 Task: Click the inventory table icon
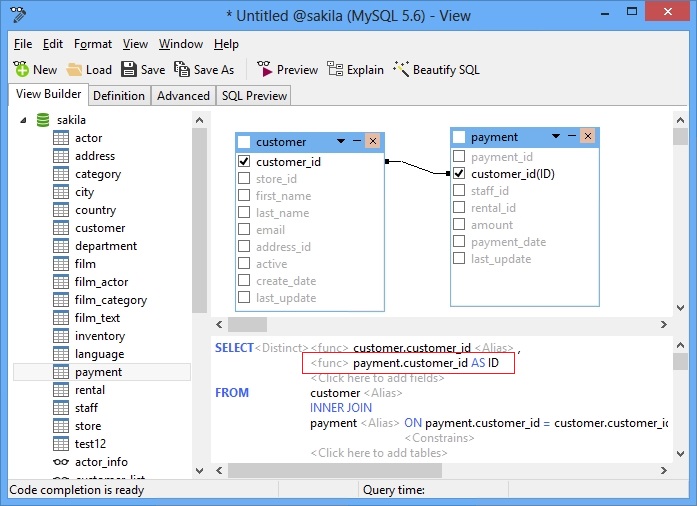[x=61, y=336]
